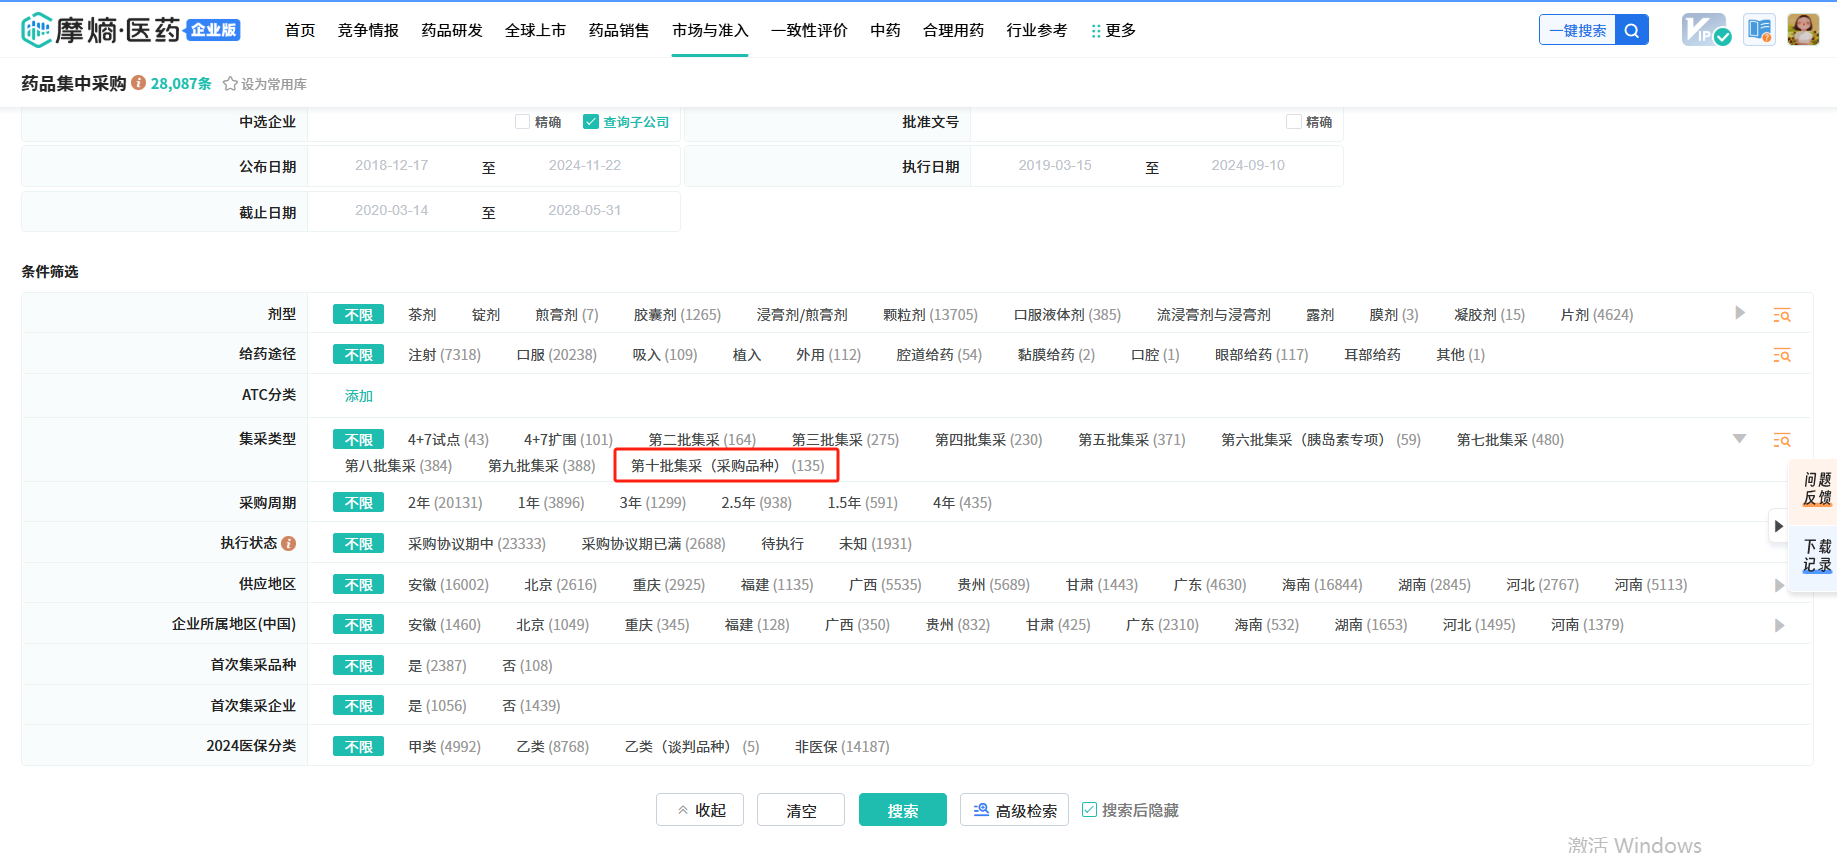1837x853 pixels.
Task: Click the magnifier icon beside 一键搜索
Action: (1631, 30)
